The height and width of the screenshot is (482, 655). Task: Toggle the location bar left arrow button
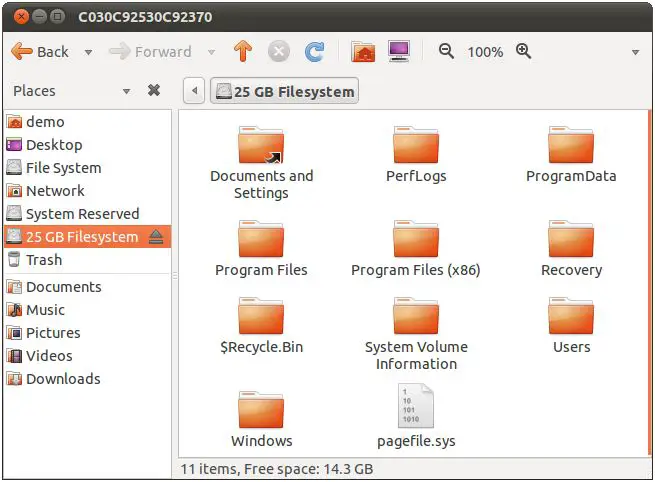coord(195,92)
